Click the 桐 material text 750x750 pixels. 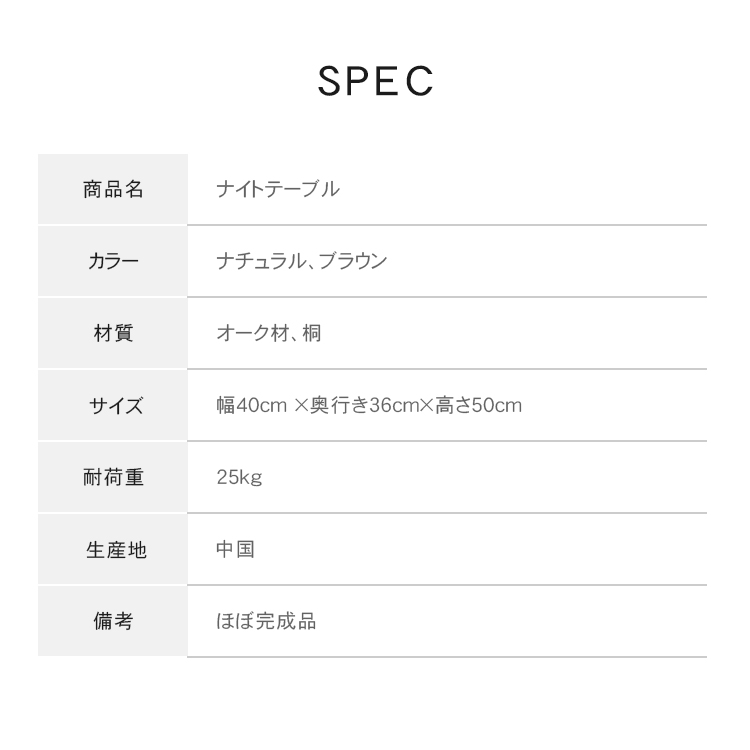pos(312,333)
